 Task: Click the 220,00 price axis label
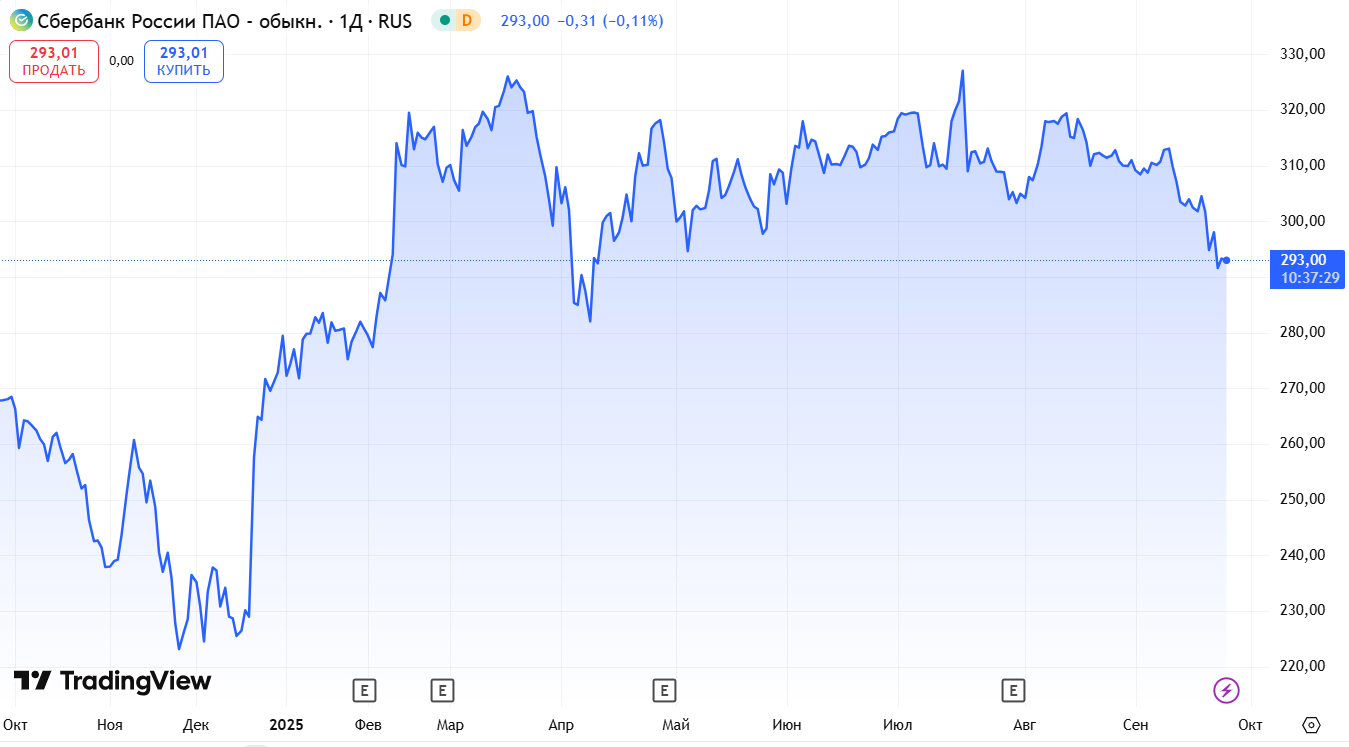(1302, 666)
